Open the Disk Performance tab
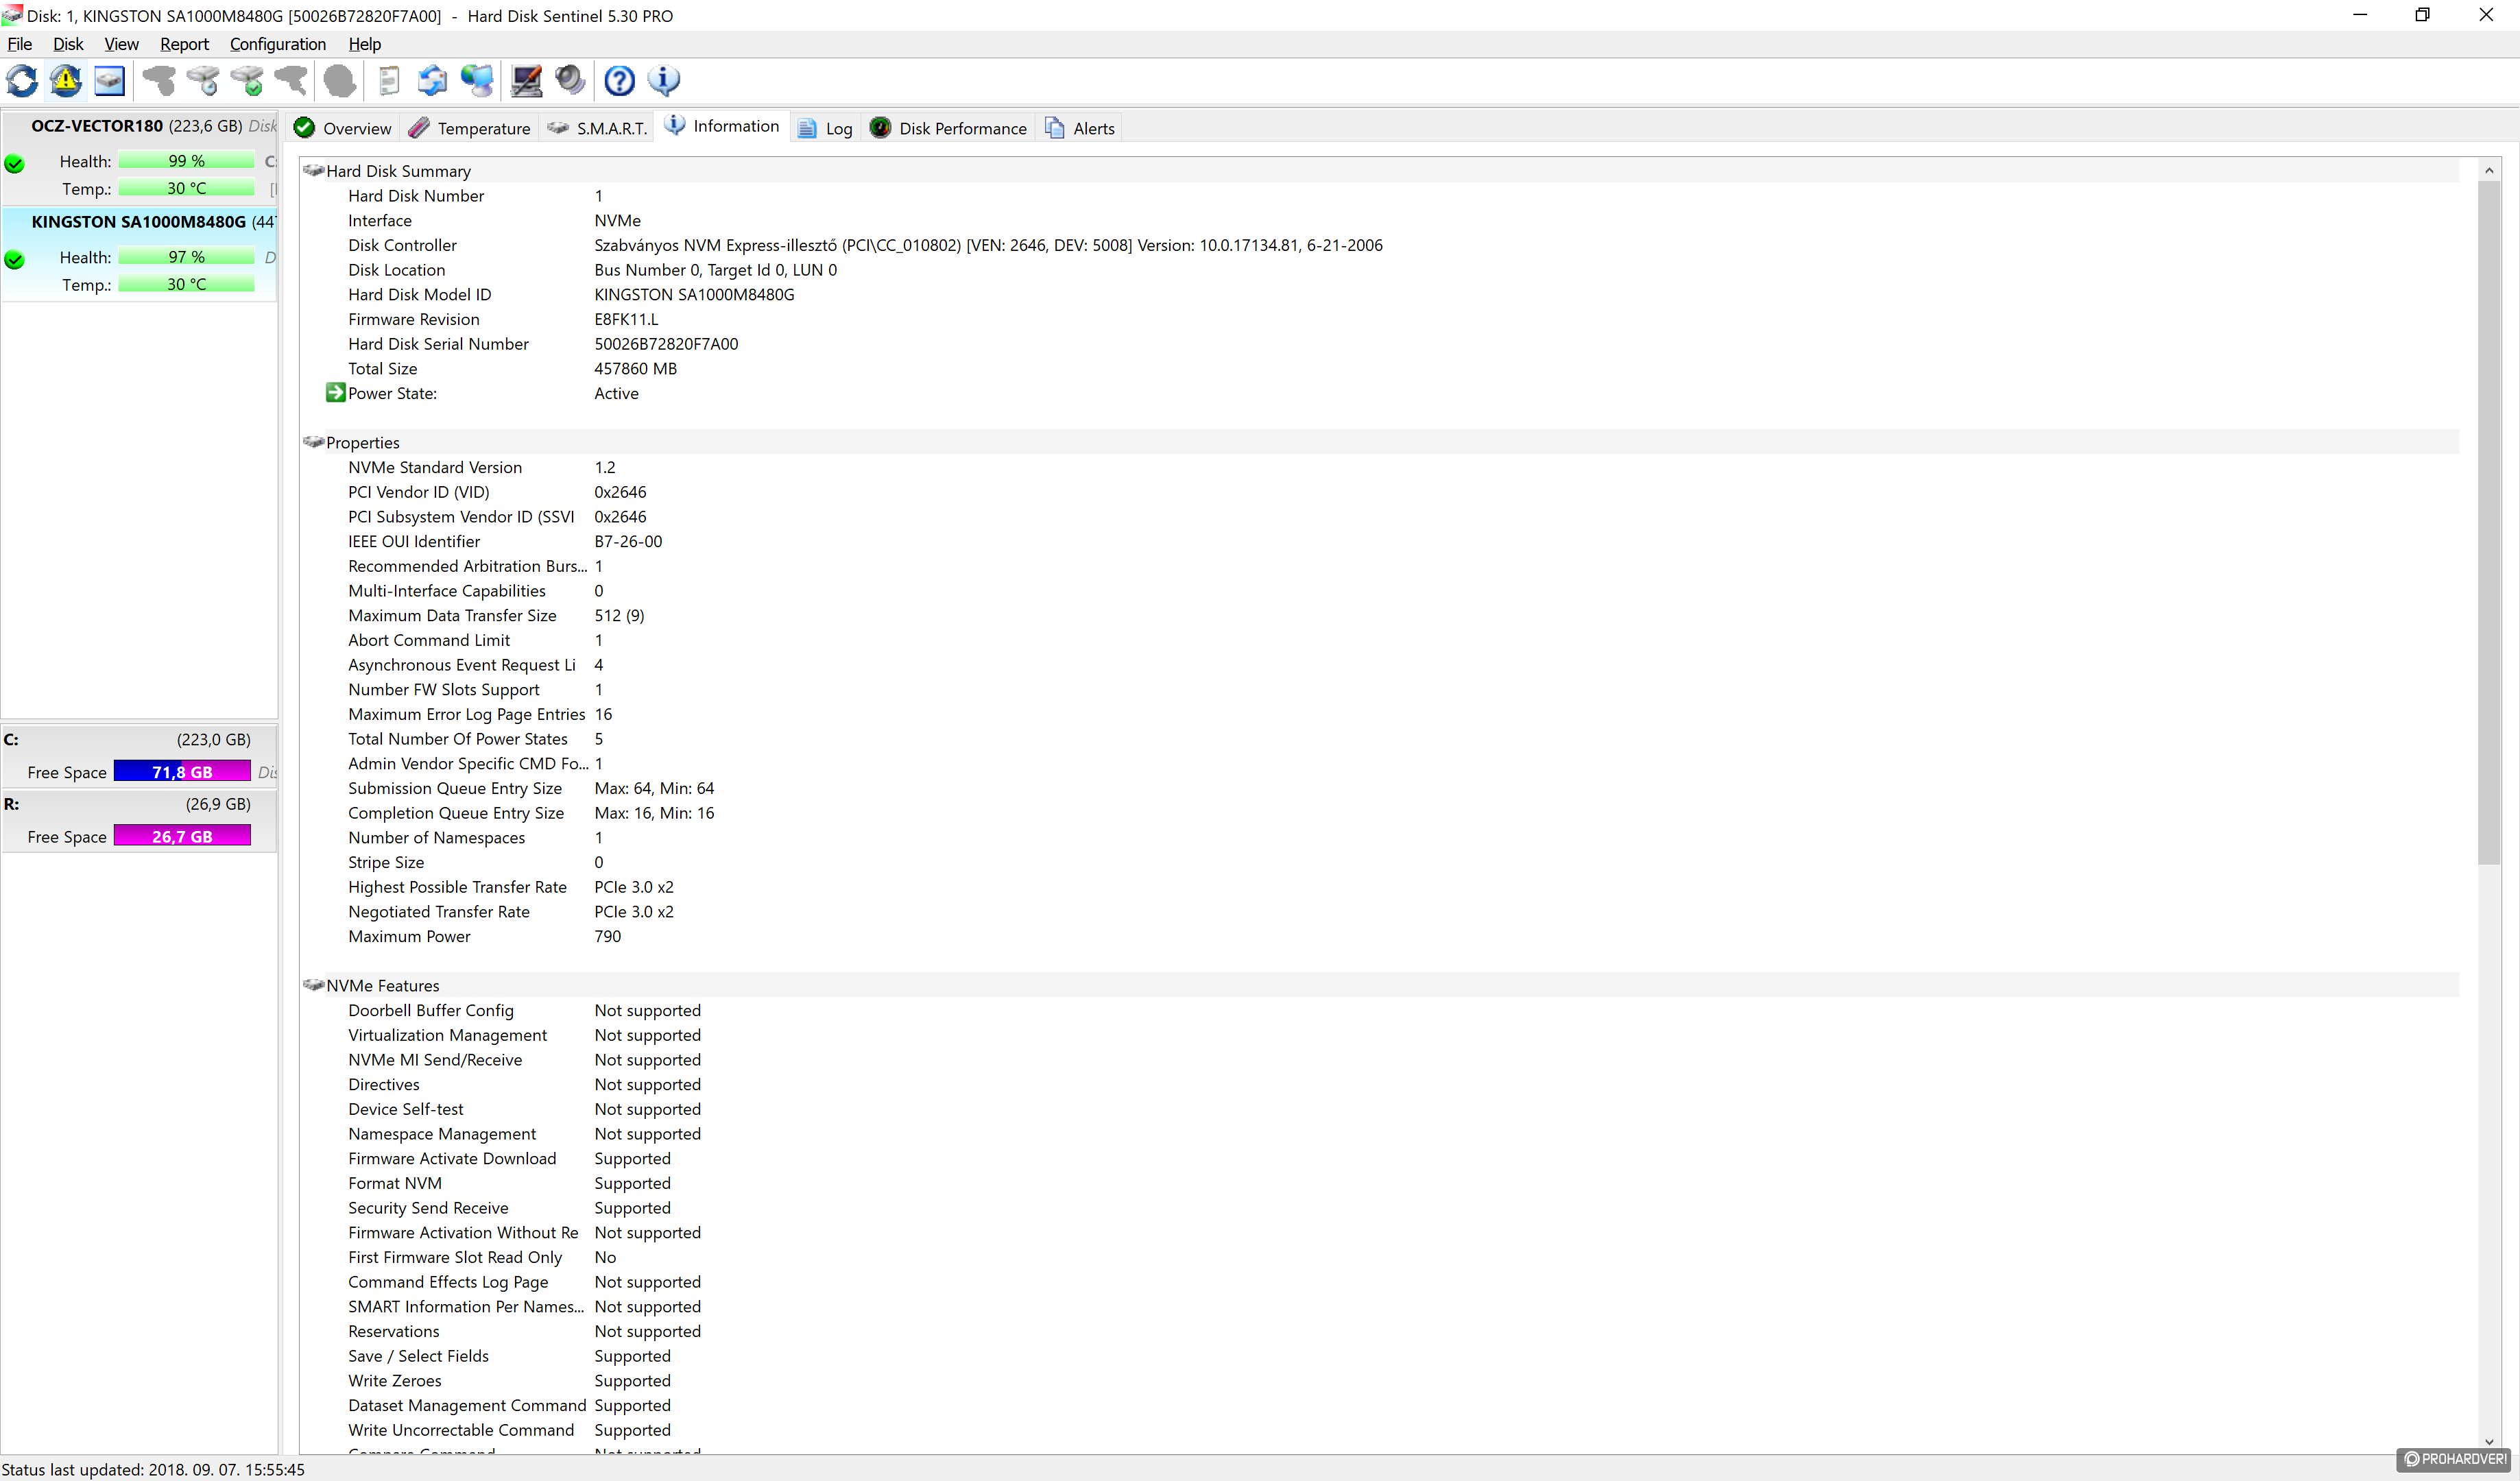 coord(948,128)
